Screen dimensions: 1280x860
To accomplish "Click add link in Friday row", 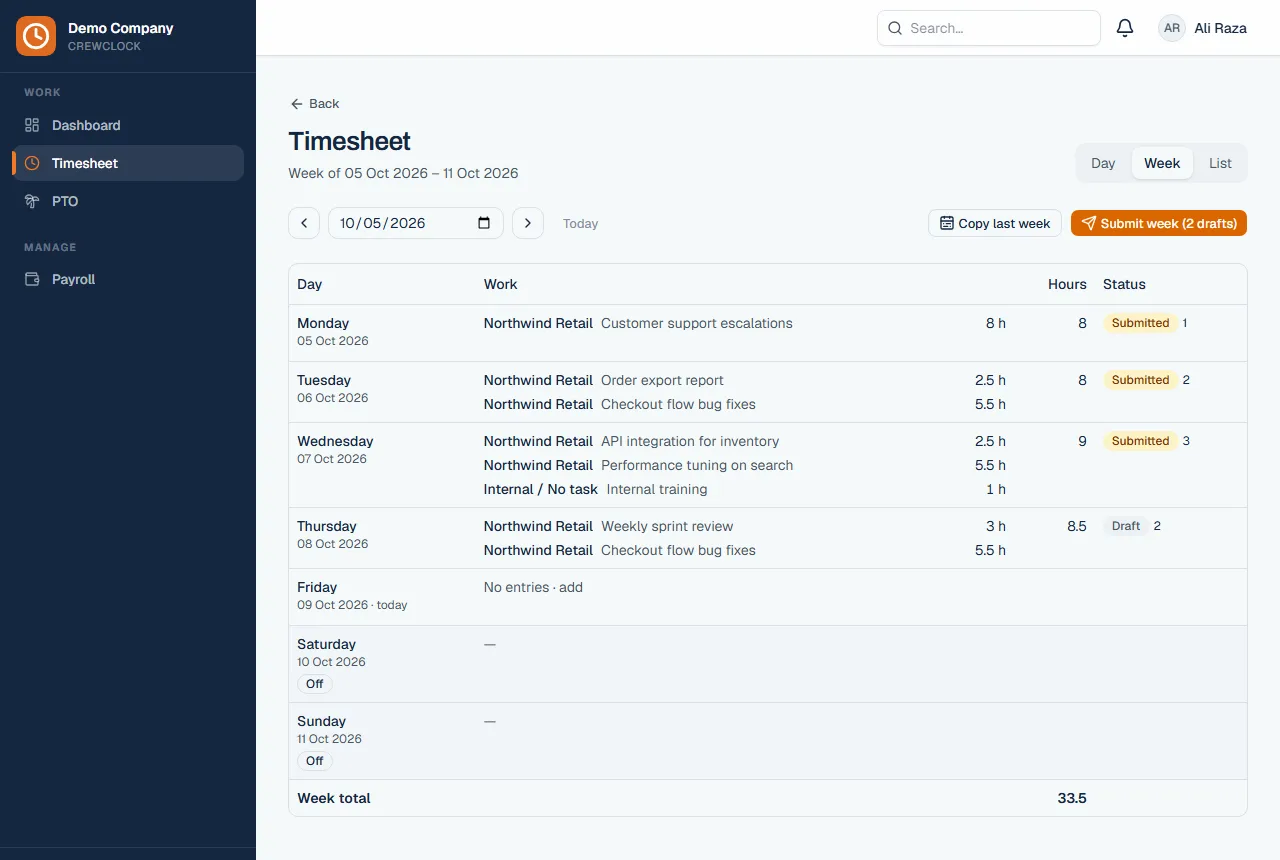I will tap(571, 587).
